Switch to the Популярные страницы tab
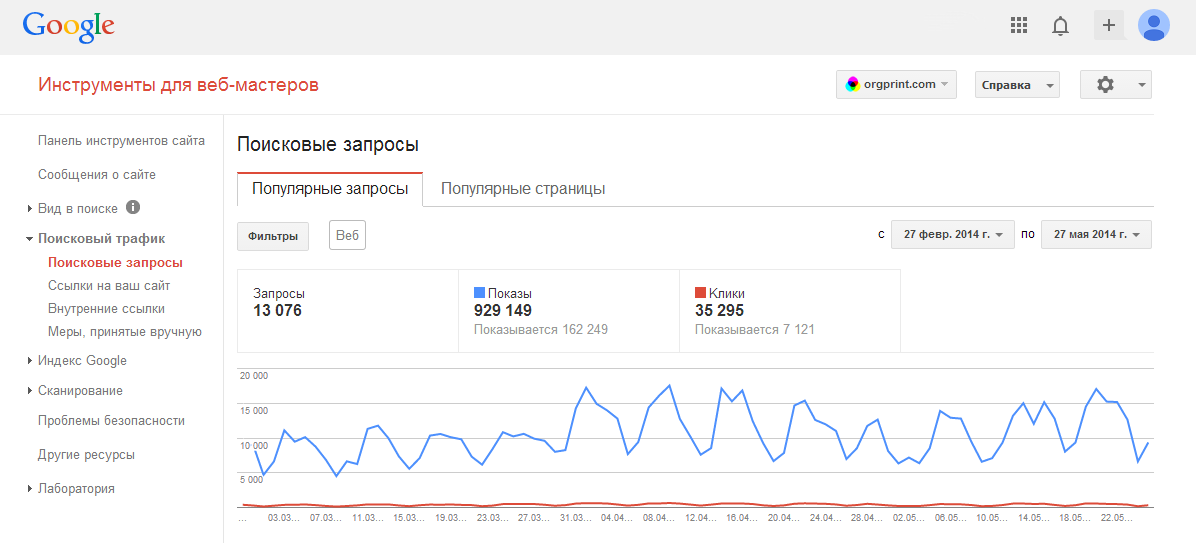The width and height of the screenshot is (1196, 543). [x=522, y=189]
